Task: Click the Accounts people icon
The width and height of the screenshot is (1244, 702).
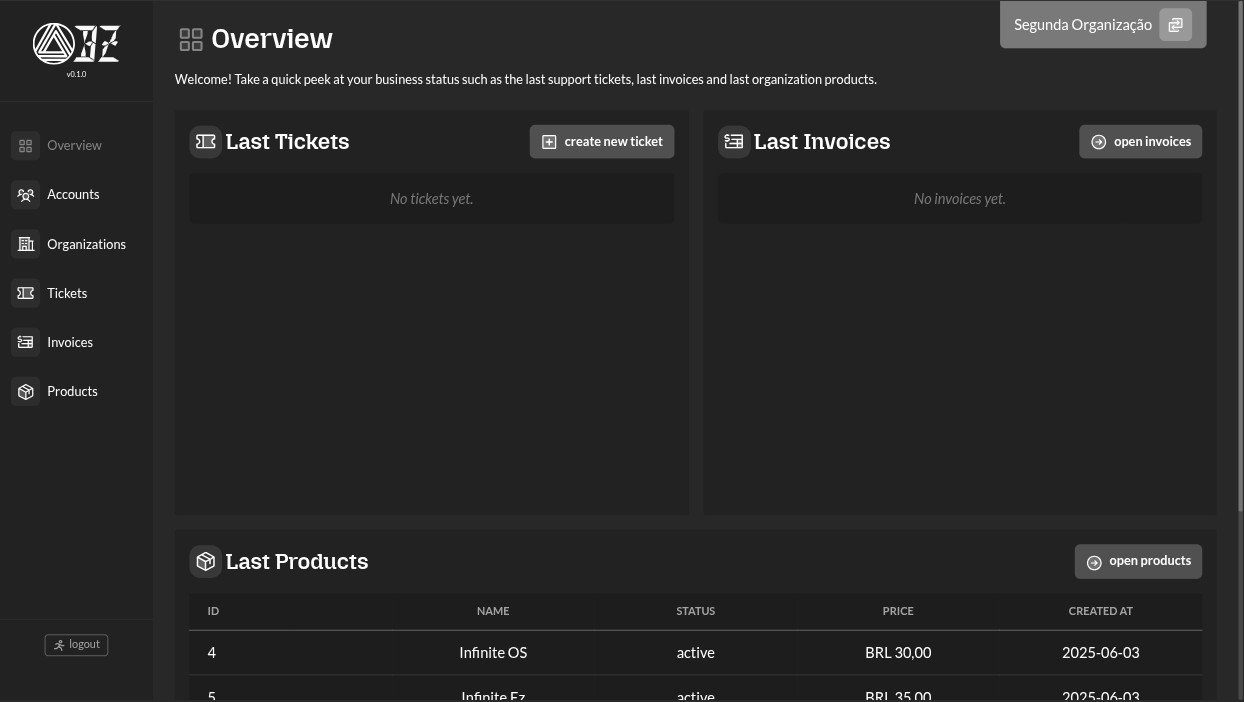Action: tap(26, 195)
